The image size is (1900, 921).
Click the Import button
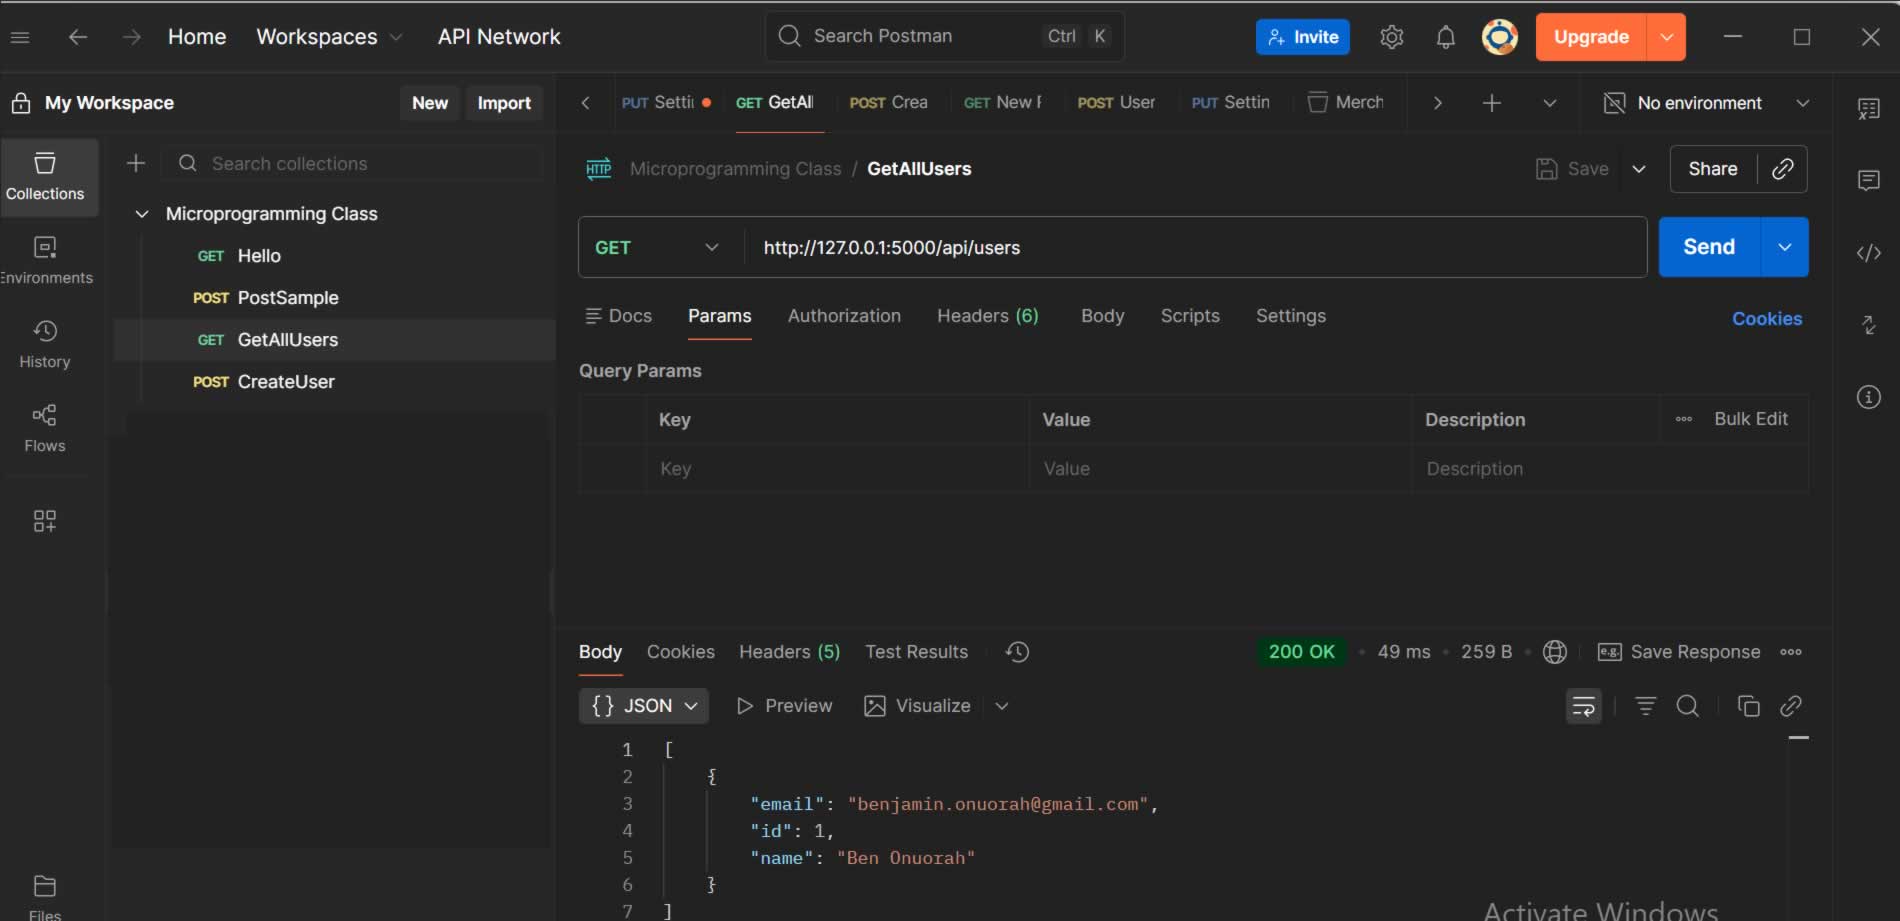(x=504, y=103)
